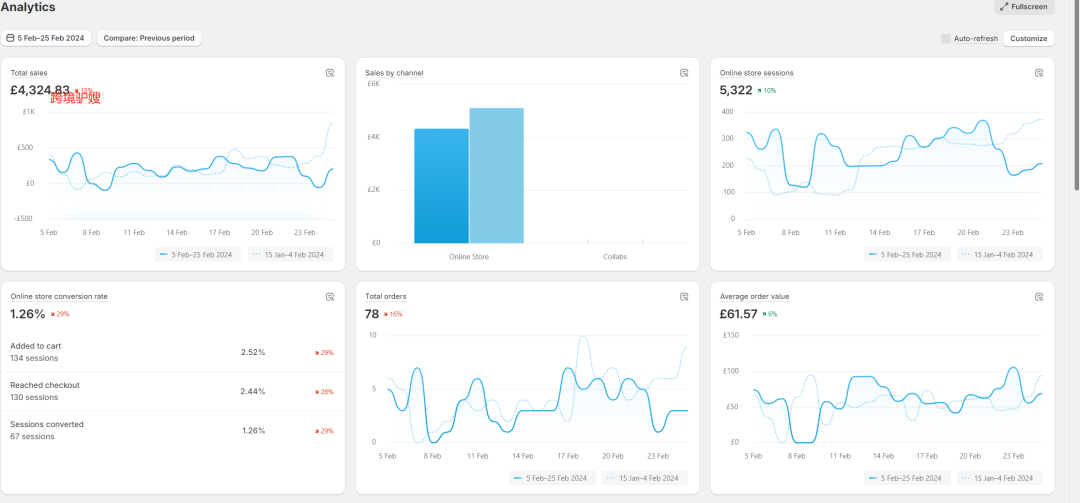Toggle 5 Feb–25 Feb legend in sessions chart
The height and width of the screenshot is (503, 1080).
coord(907,254)
